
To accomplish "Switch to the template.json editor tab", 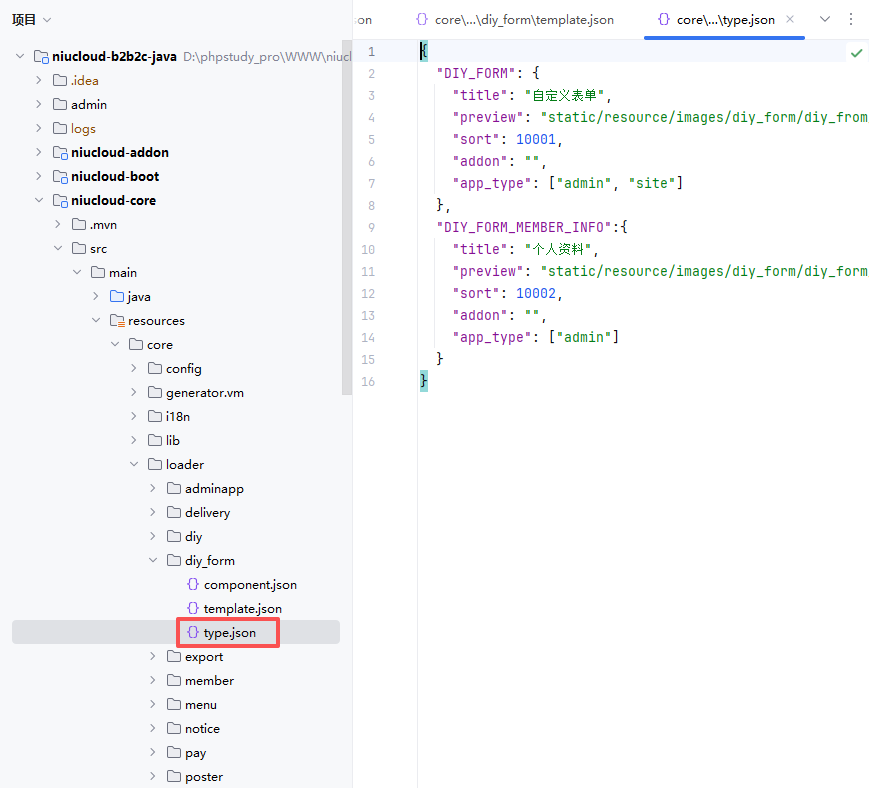I will coord(515,20).
